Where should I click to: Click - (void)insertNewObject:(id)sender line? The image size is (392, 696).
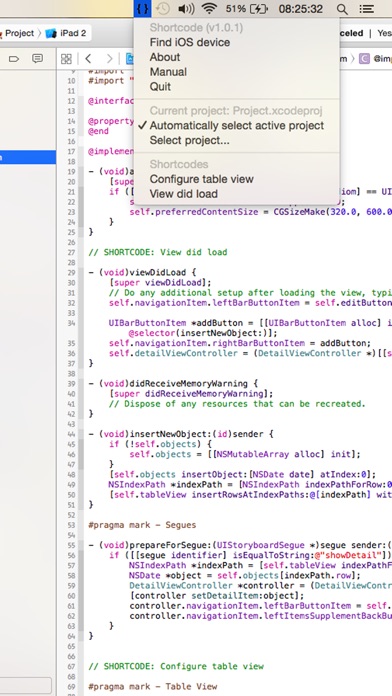(181, 434)
